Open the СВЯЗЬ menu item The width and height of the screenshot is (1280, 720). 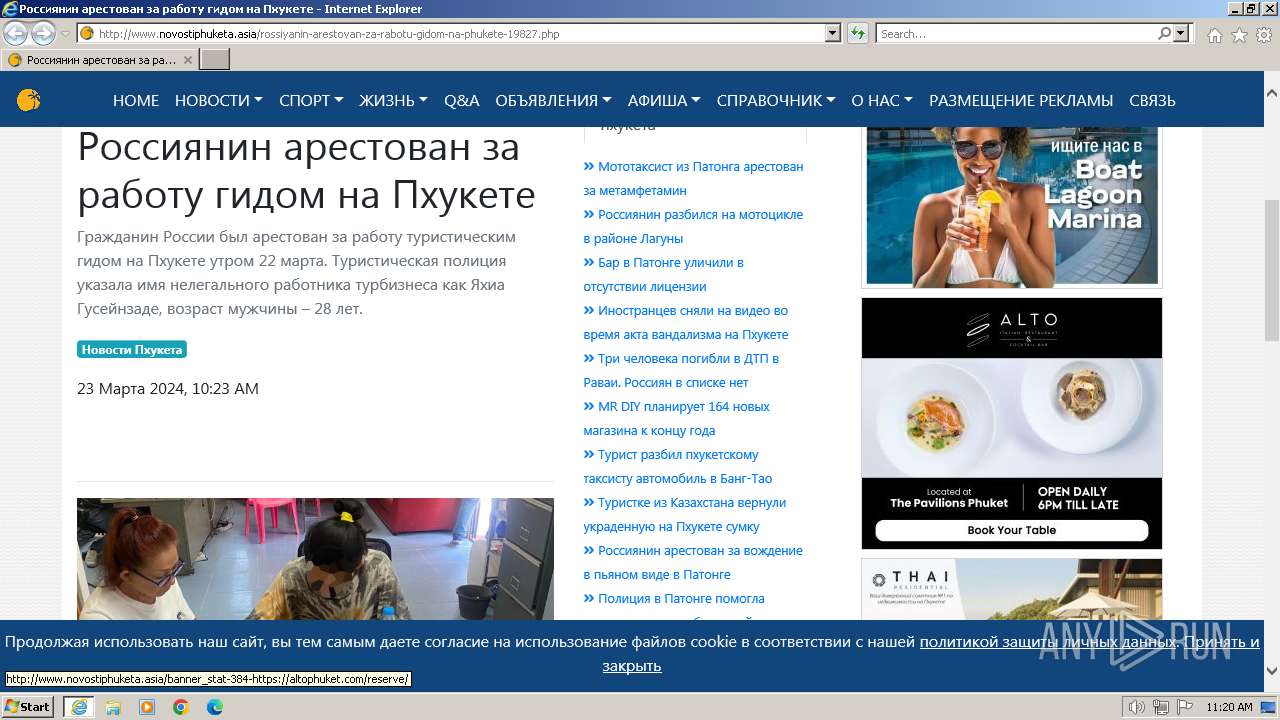pos(1152,100)
